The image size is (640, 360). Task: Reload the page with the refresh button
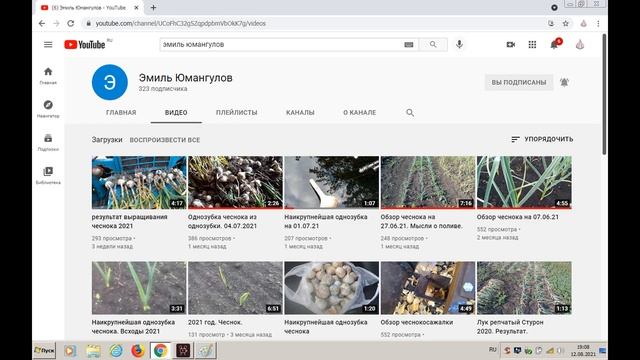click(71, 23)
